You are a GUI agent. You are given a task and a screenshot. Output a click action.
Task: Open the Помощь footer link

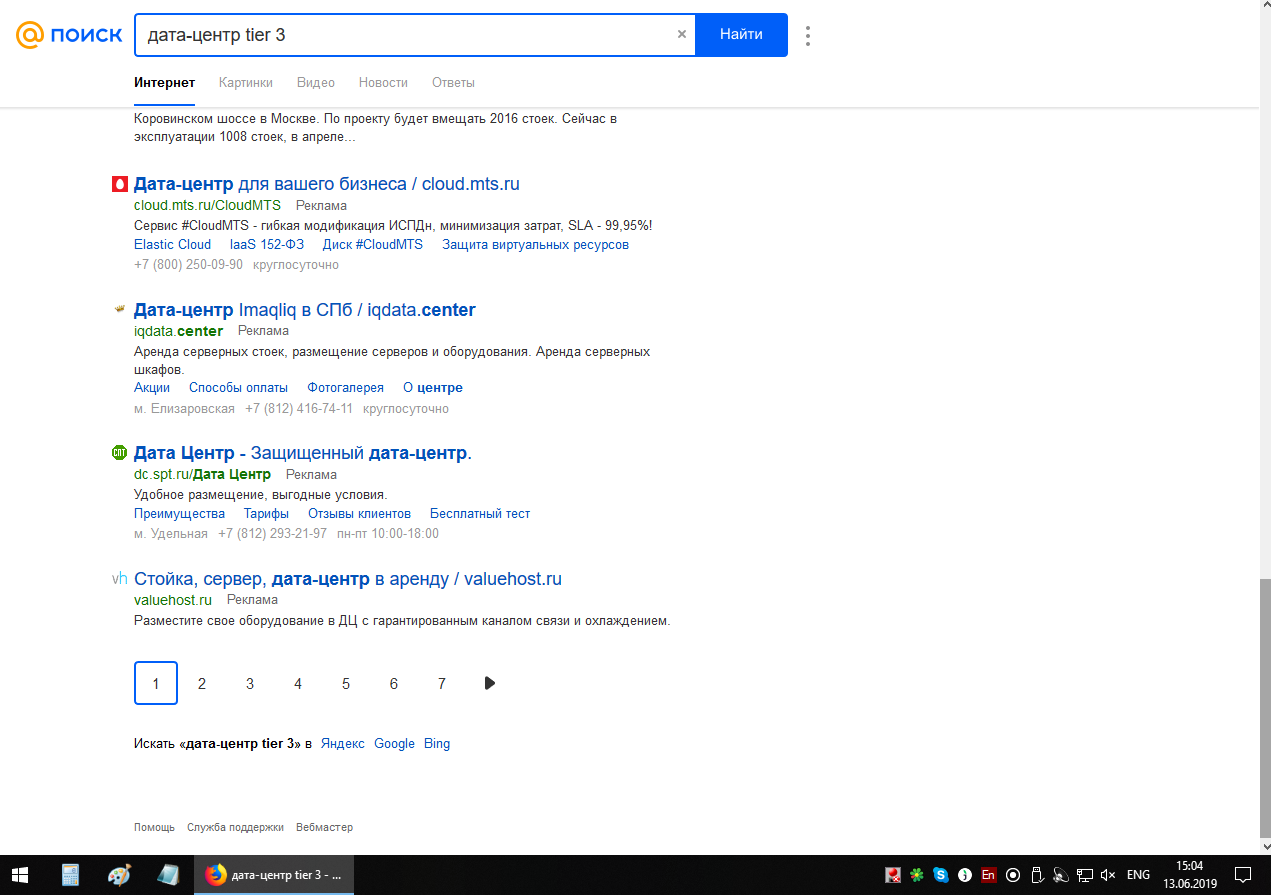point(154,828)
